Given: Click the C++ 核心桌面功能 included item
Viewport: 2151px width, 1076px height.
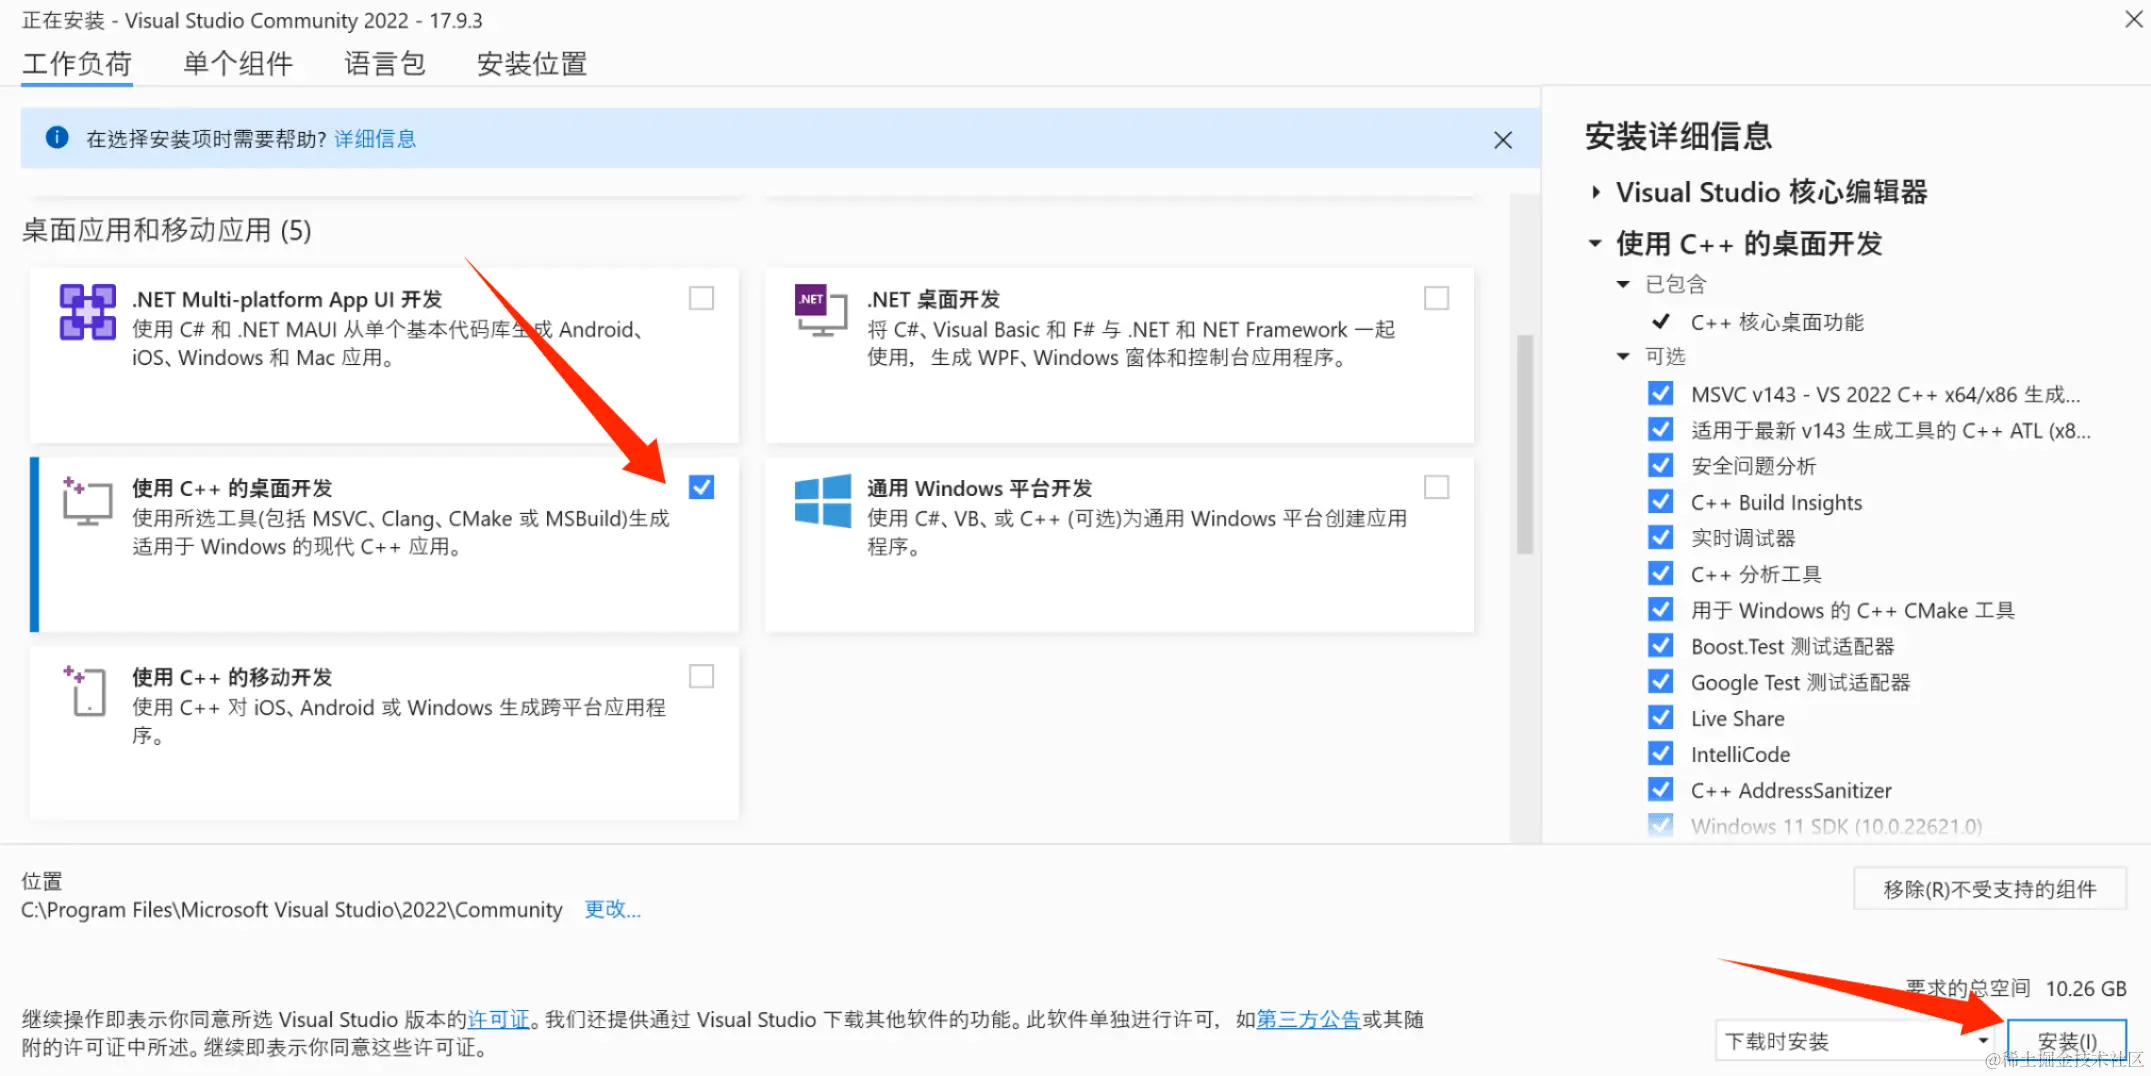Looking at the screenshot, I should 1777,322.
